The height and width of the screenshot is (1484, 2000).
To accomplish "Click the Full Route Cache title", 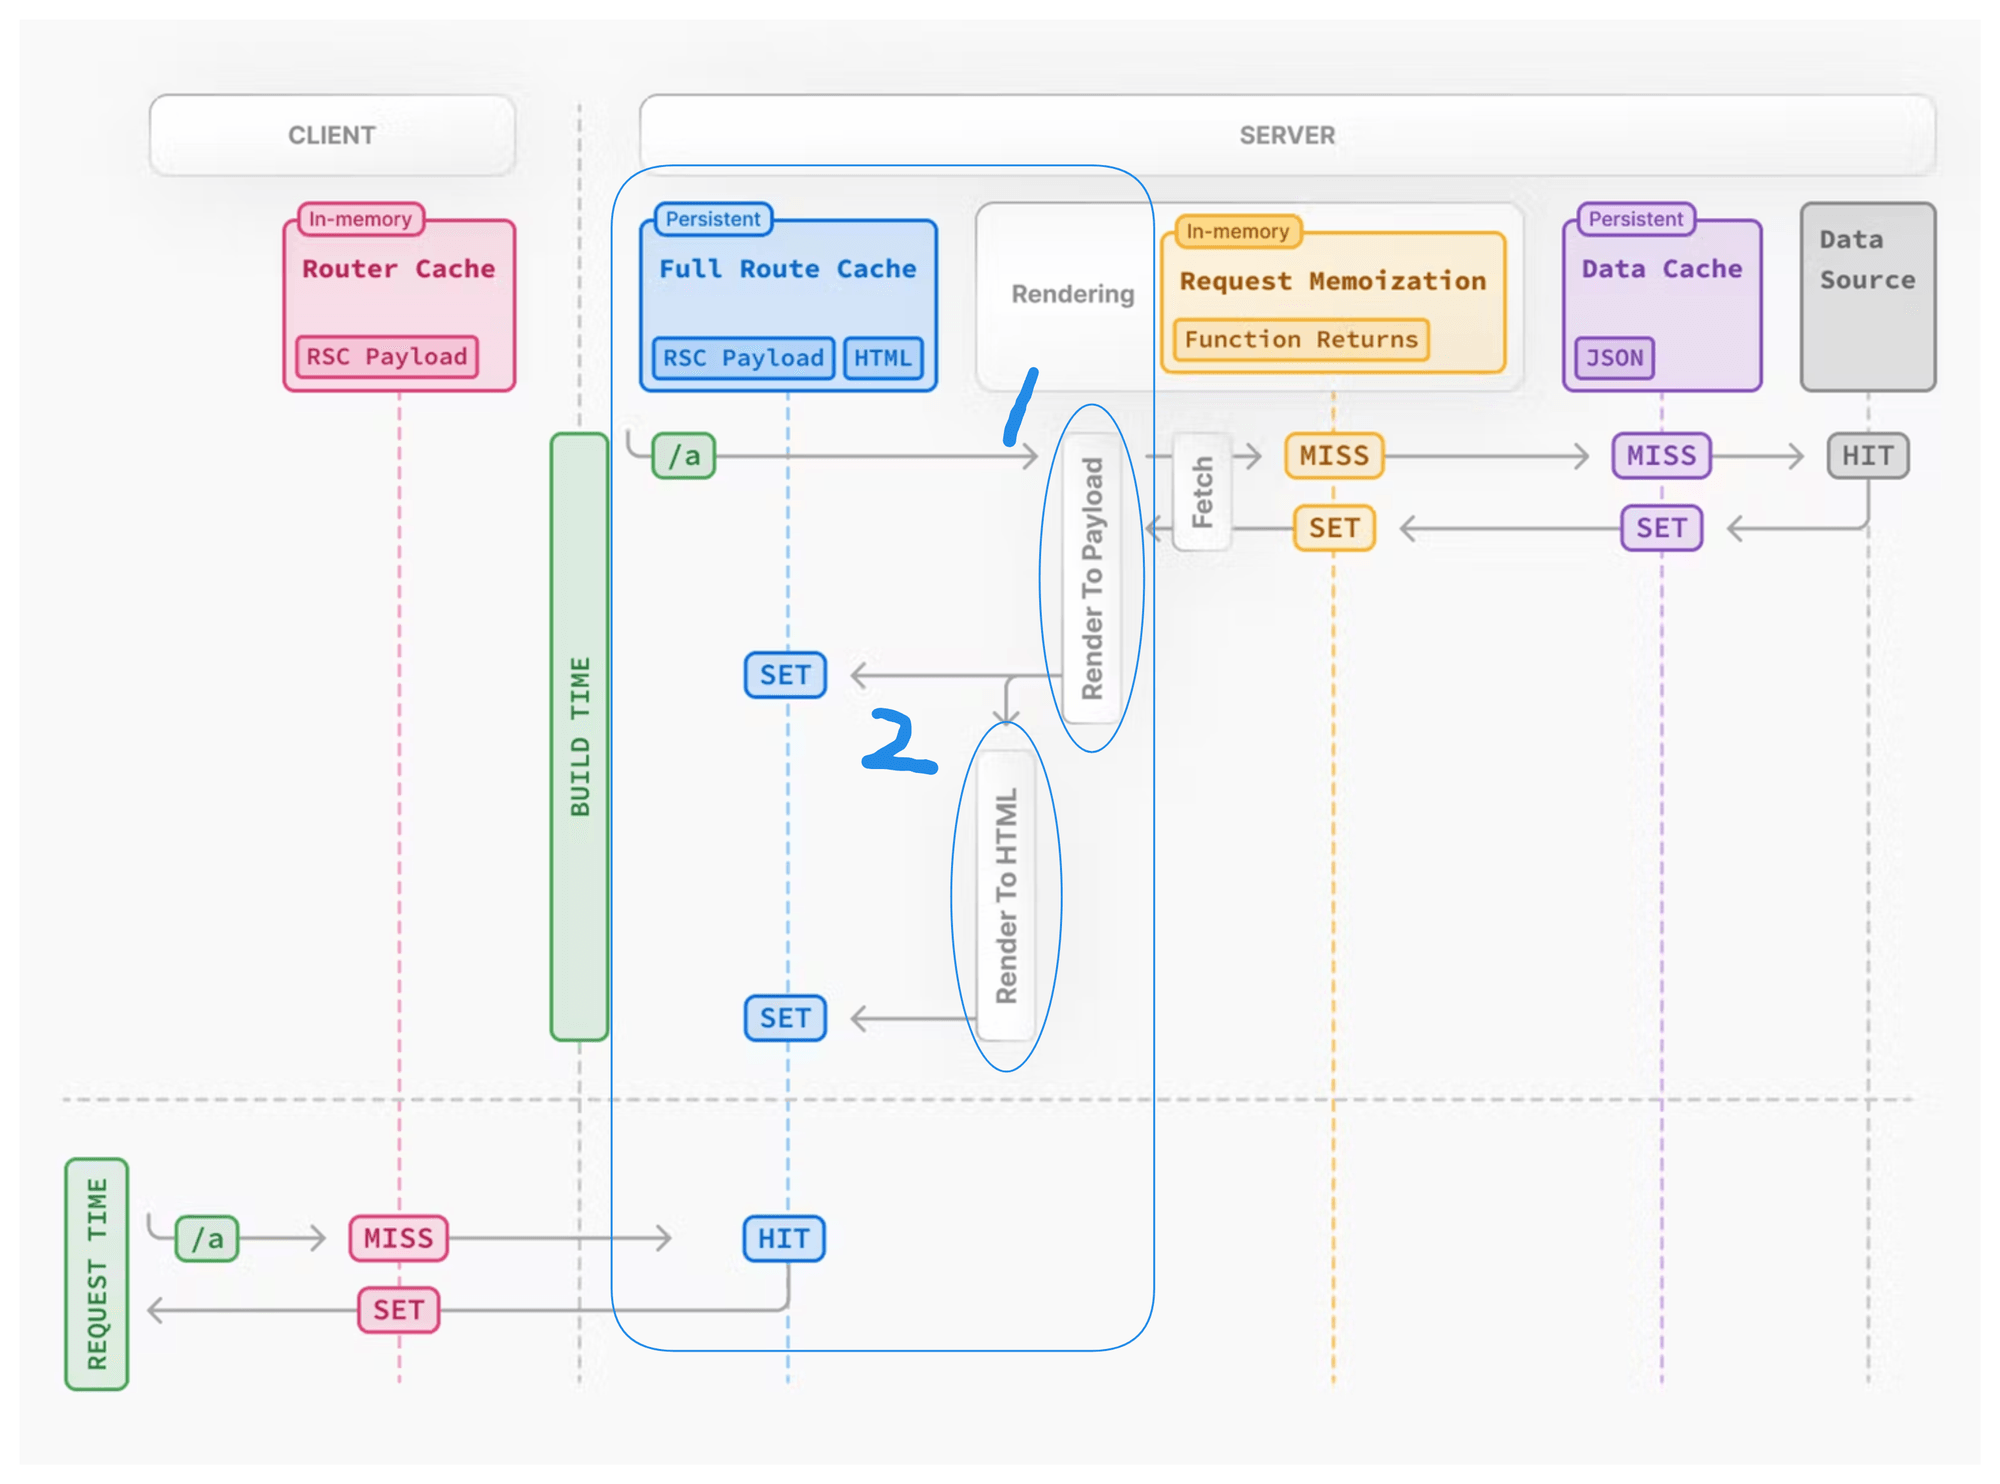I will click(787, 269).
